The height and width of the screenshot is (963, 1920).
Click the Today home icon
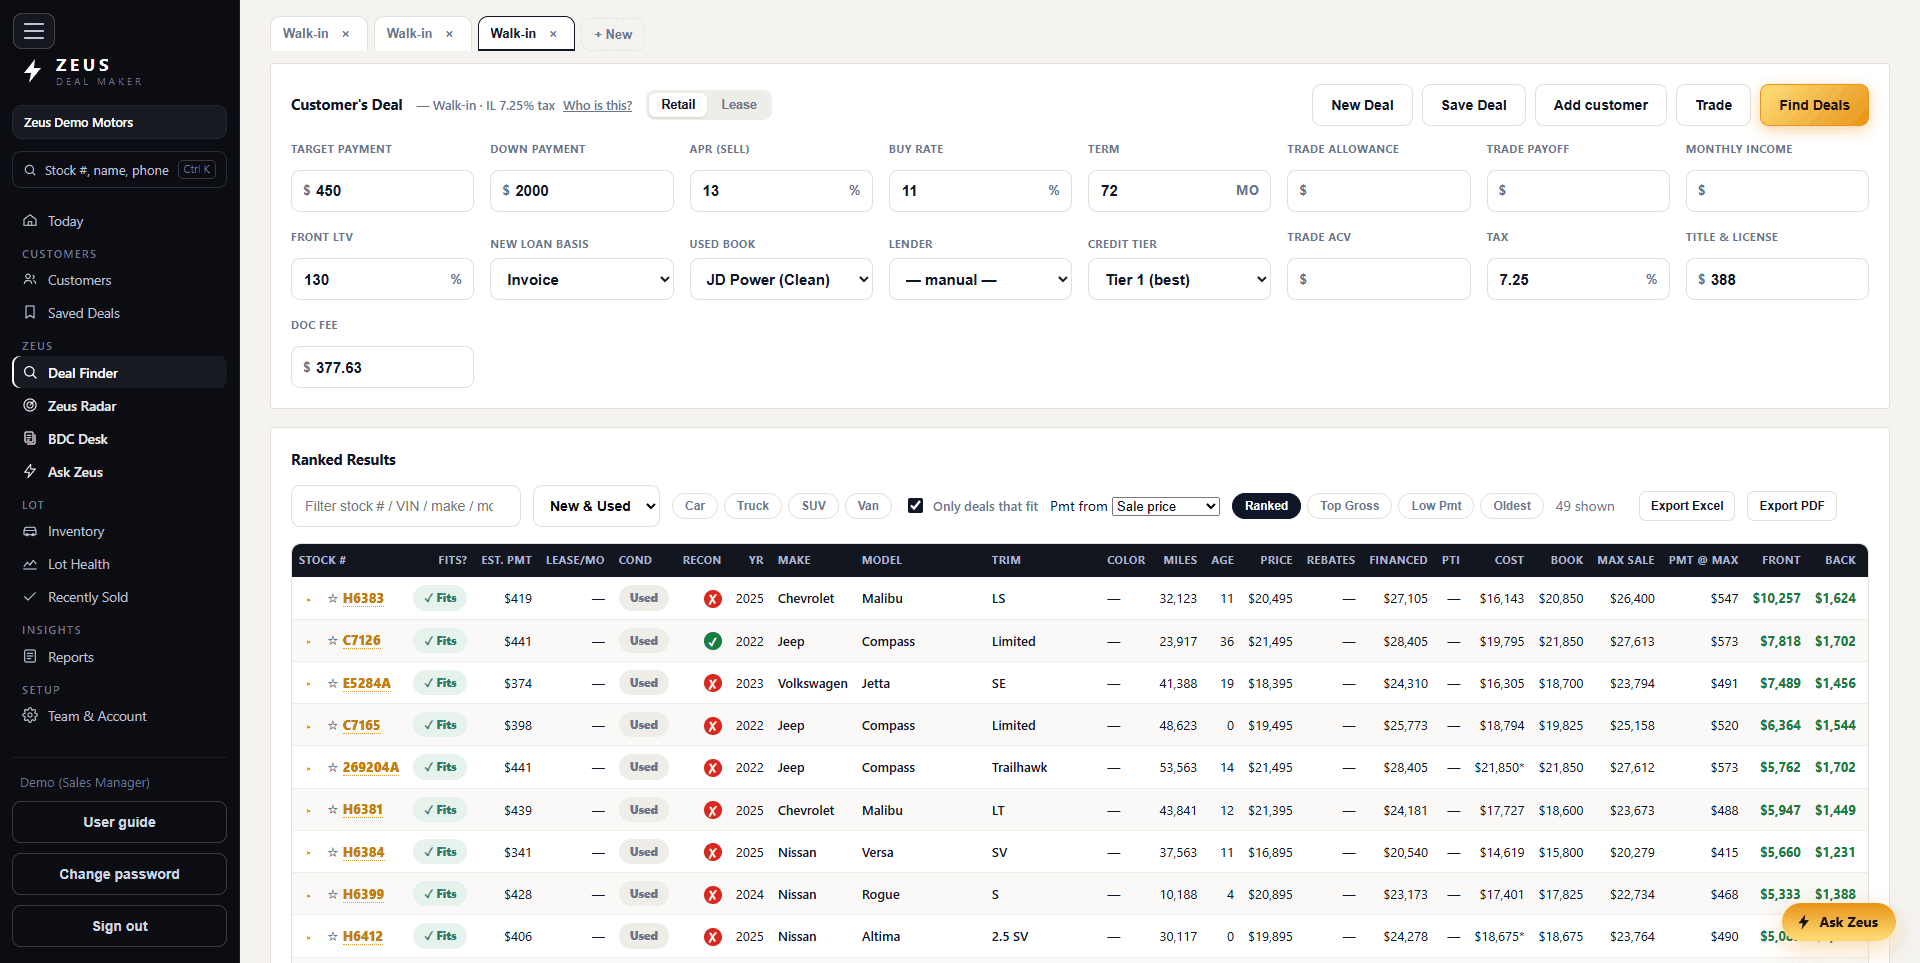(30, 221)
